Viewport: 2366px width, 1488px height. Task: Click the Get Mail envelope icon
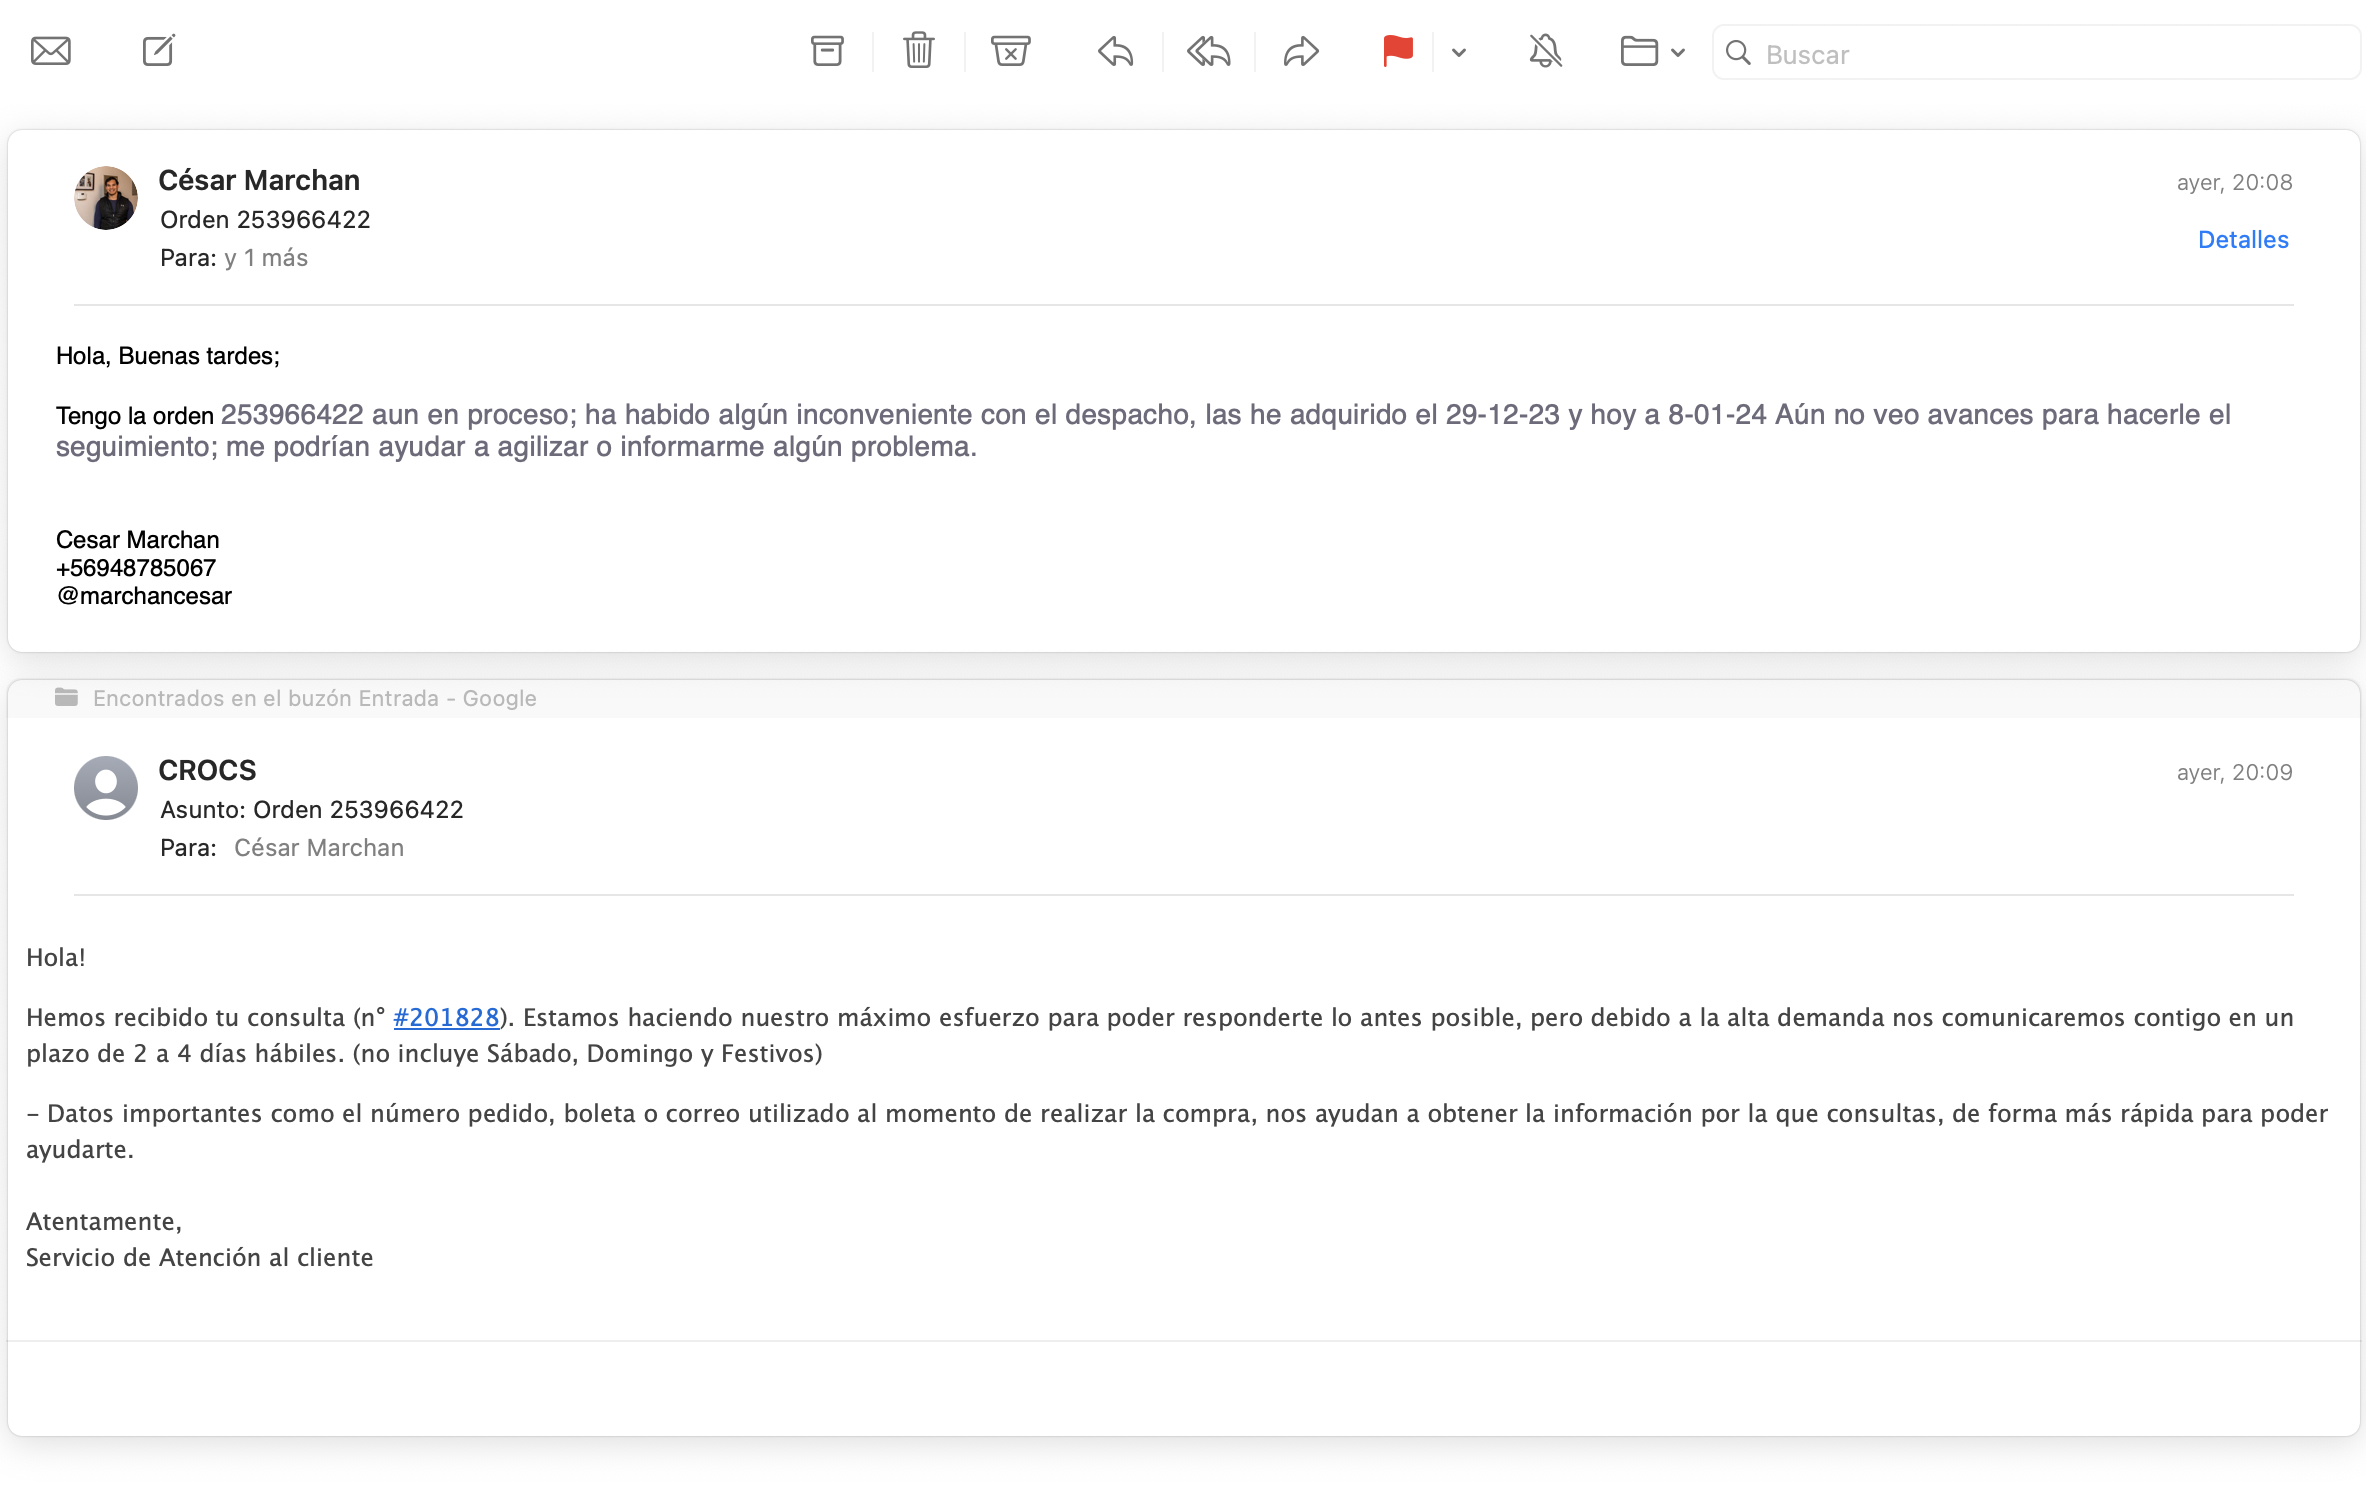pyautogui.click(x=50, y=51)
